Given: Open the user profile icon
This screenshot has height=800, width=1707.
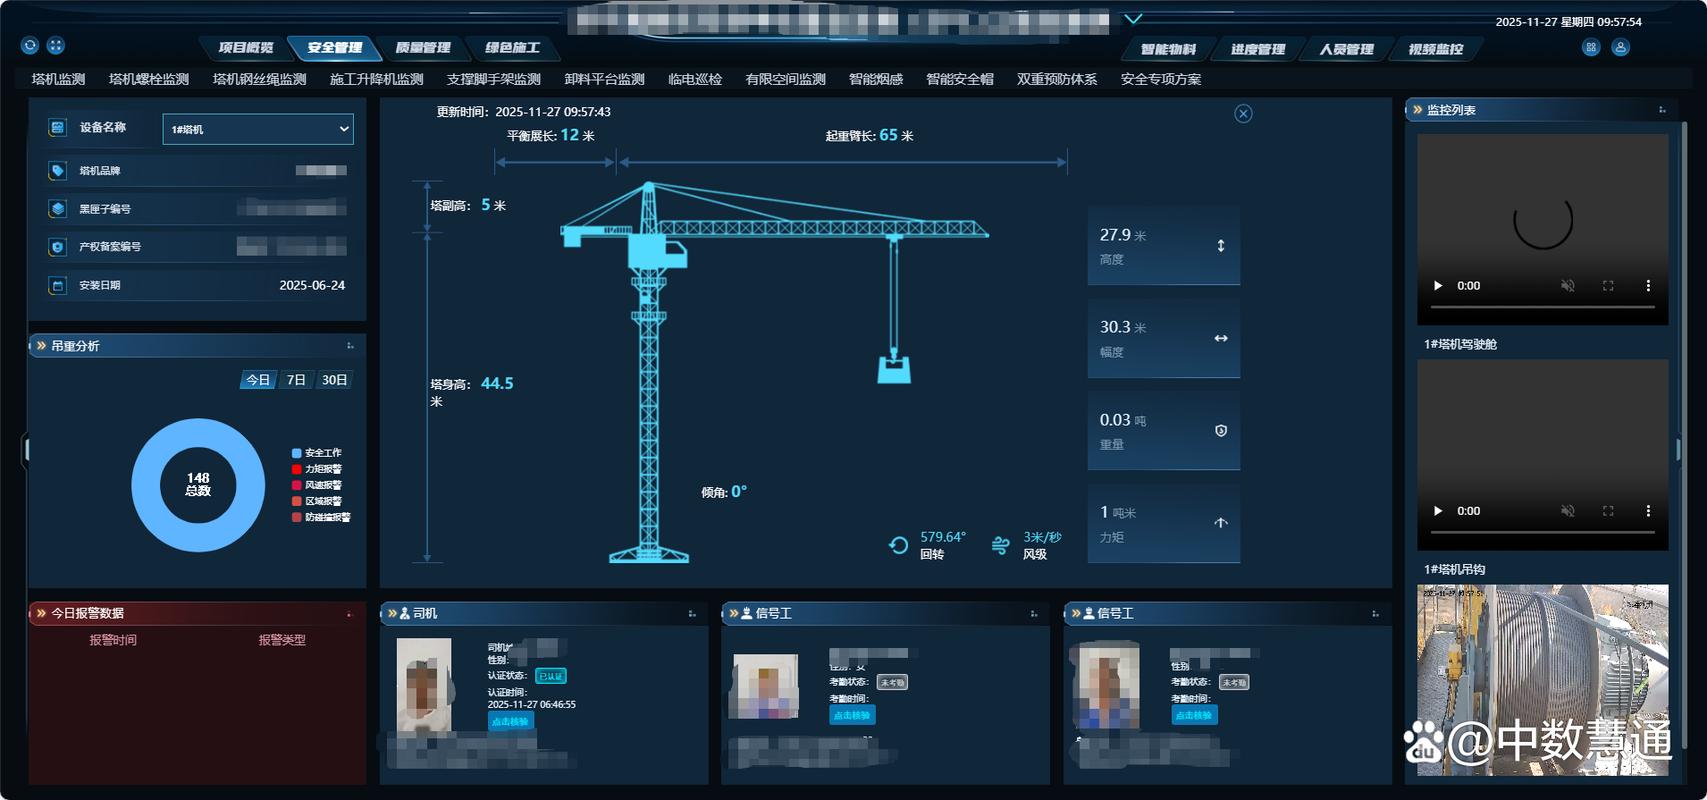Looking at the screenshot, I should pyautogui.click(x=1621, y=47).
